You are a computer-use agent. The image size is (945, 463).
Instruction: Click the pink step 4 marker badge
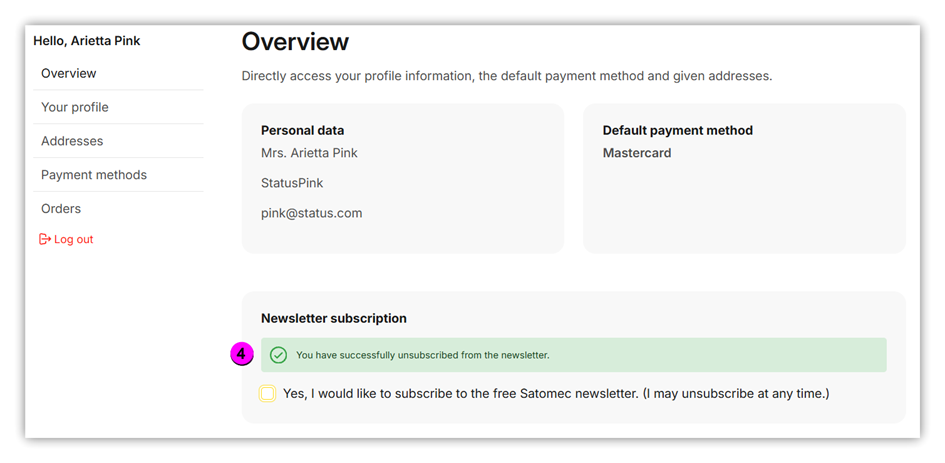coord(241,354)
